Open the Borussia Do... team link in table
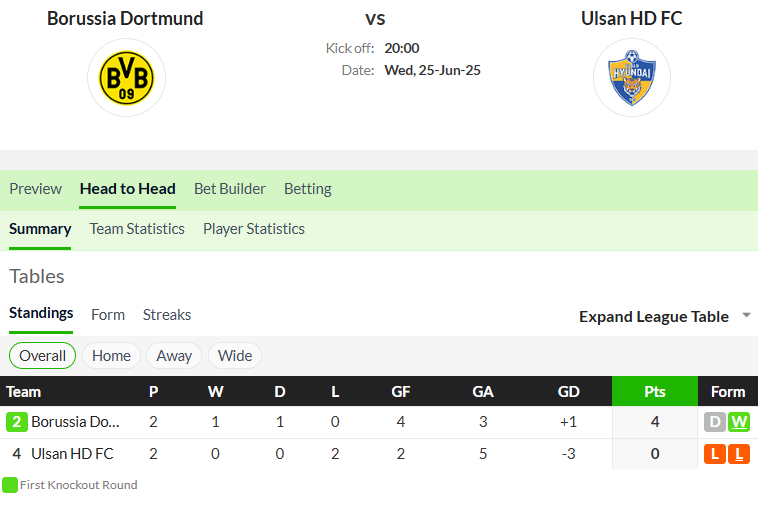Image resolution: width=762 pixels, height=507 pixels. (75, 422)
